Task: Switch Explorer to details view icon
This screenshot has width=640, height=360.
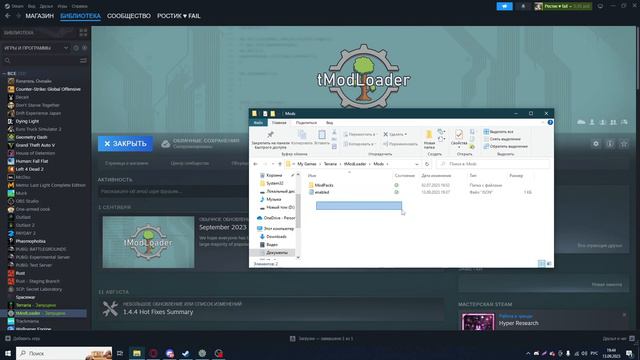Action: (x=541, y=264)
